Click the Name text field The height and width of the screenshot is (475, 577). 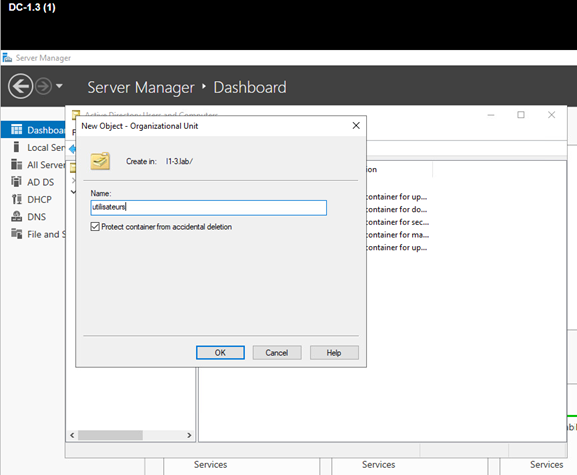click(x=208, y=208)
